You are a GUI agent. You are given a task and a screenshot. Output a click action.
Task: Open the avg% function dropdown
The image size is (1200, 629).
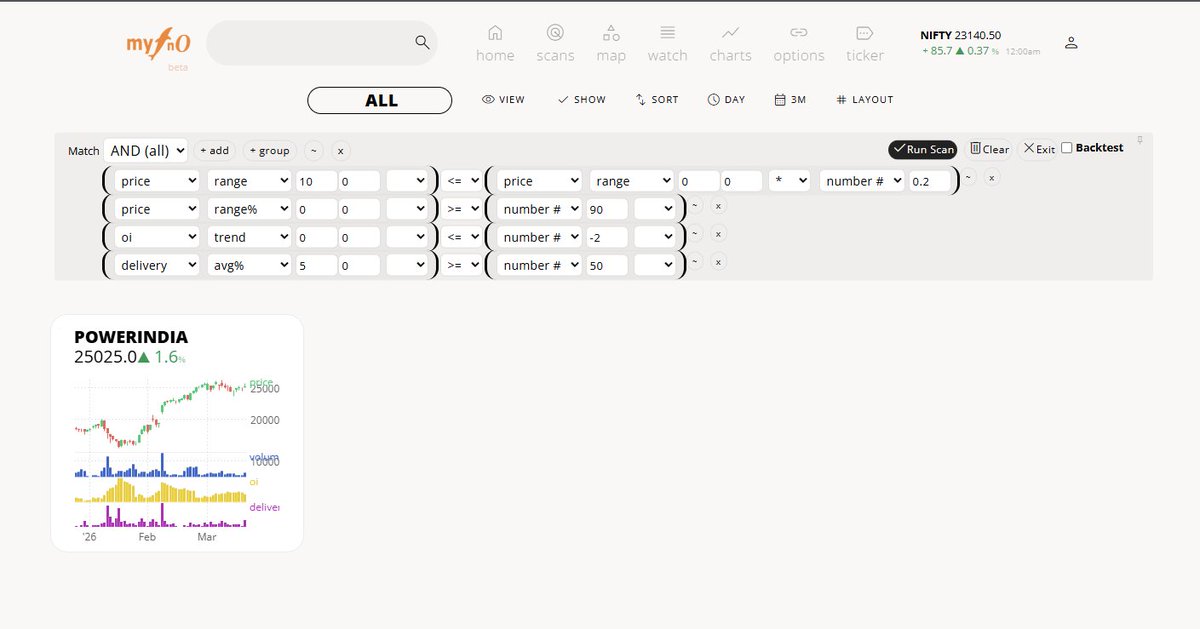click(x=249, y=265)
